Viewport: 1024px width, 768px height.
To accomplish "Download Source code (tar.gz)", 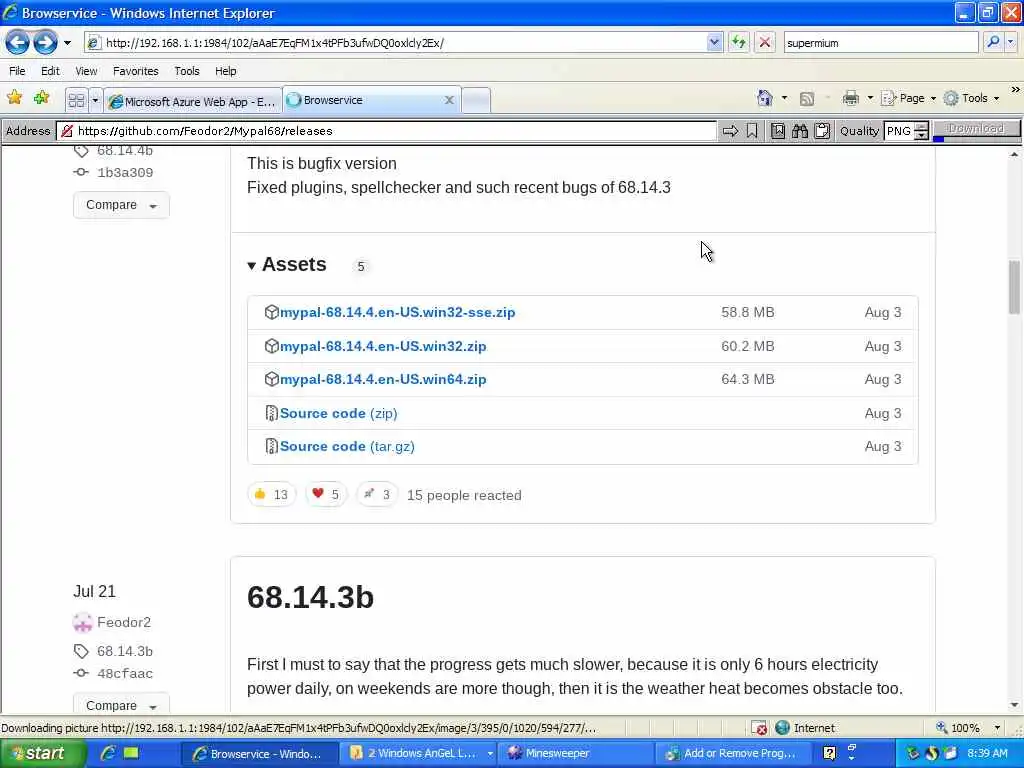I will (x=347, y=447).
